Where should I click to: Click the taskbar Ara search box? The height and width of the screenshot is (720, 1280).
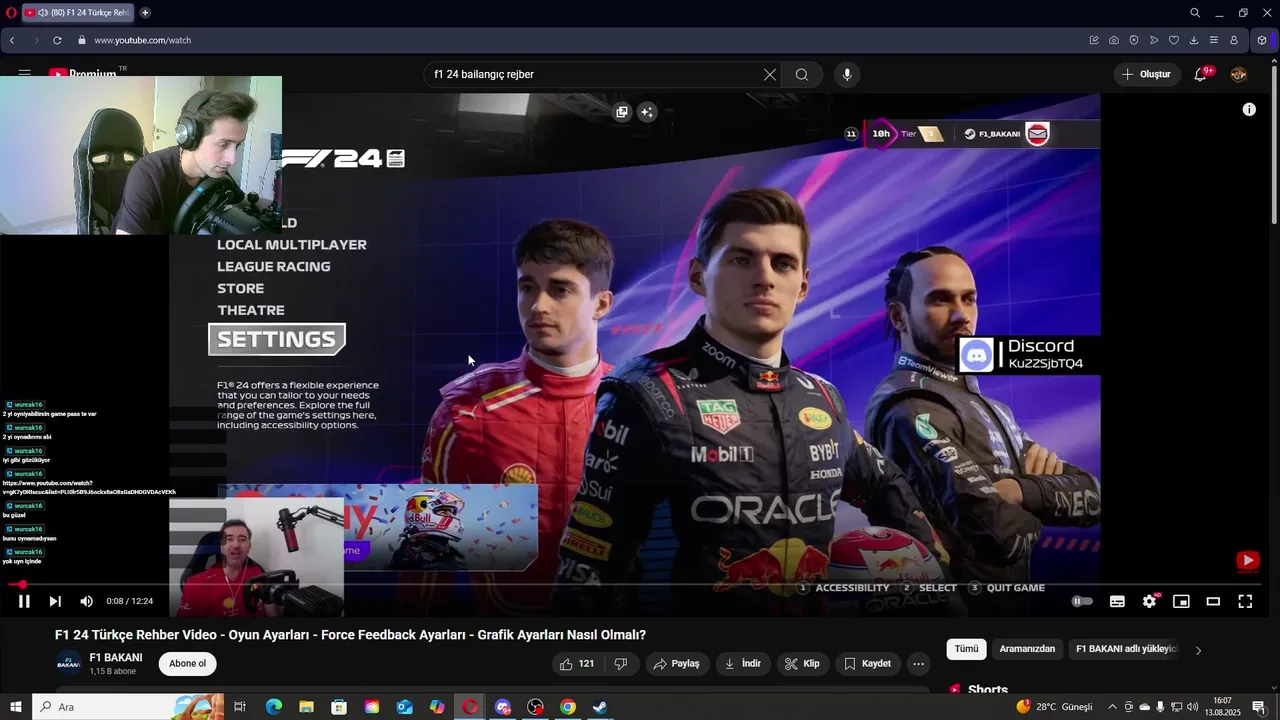tap(130, 707)
